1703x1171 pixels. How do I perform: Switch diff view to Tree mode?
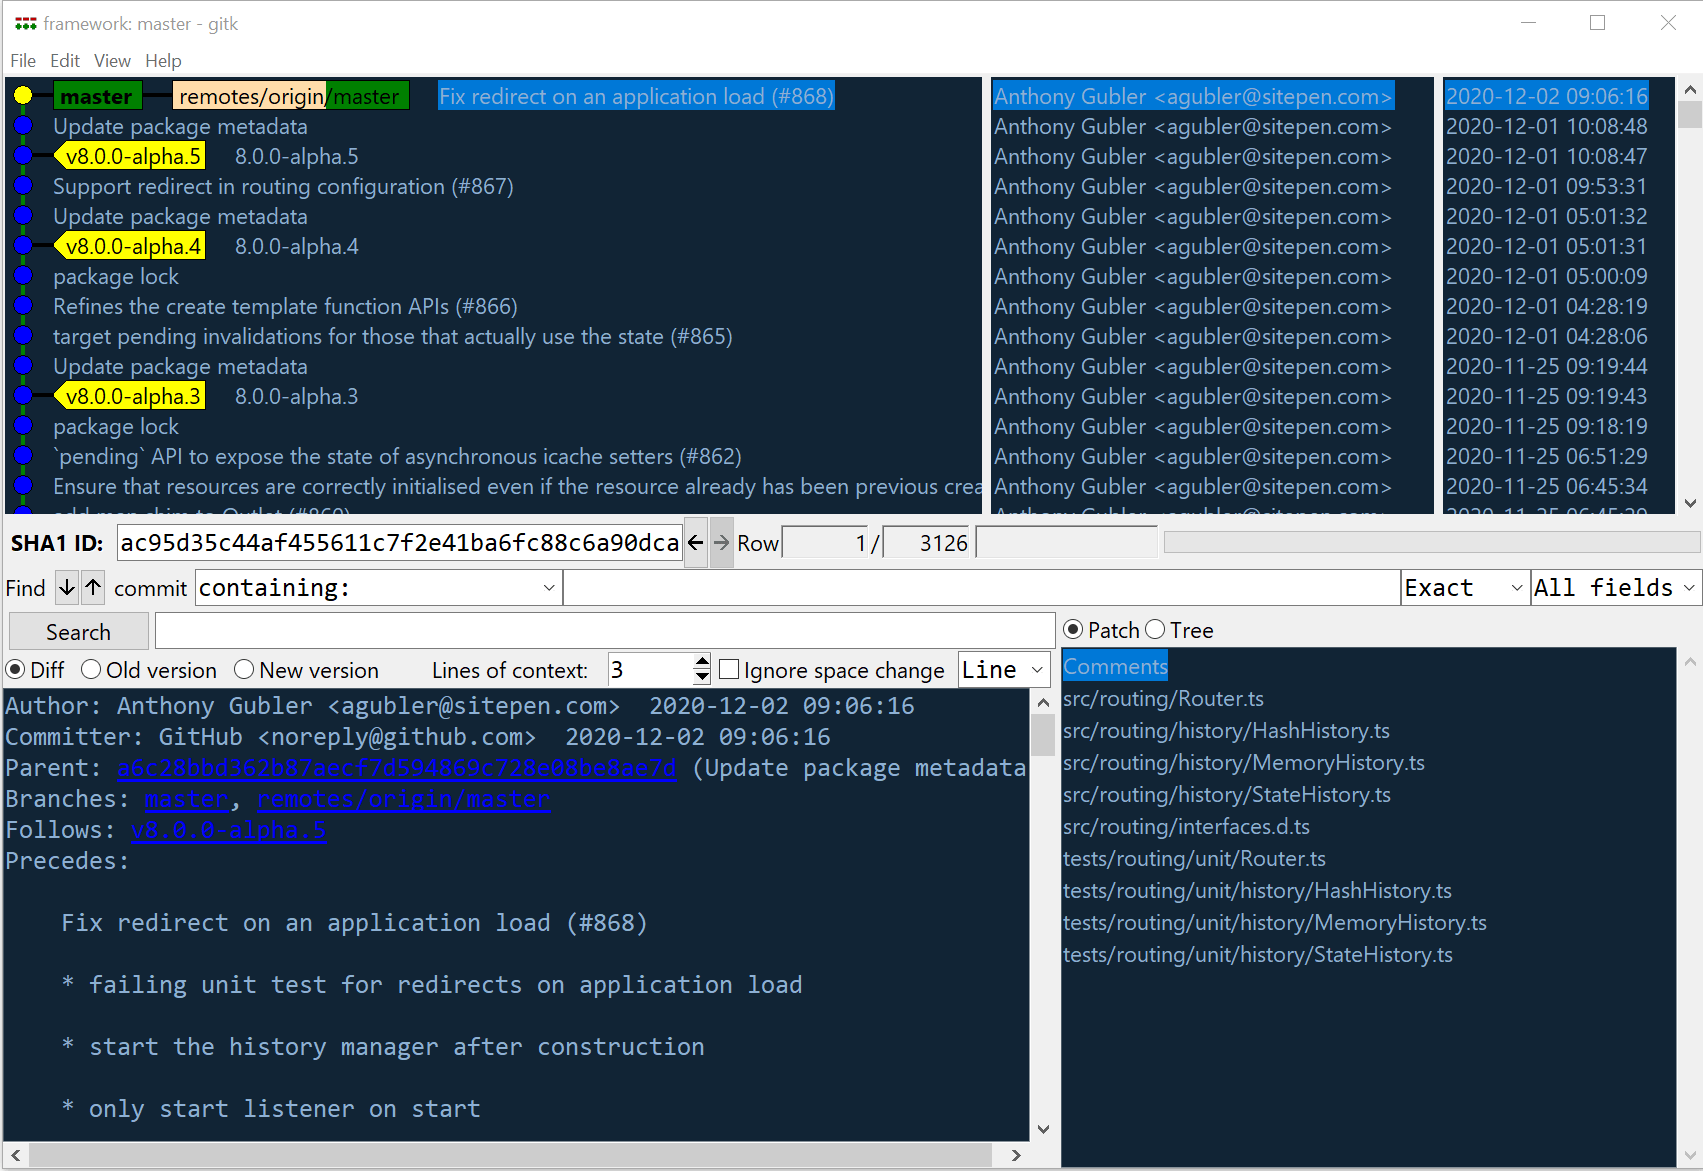coord(1156,630)
